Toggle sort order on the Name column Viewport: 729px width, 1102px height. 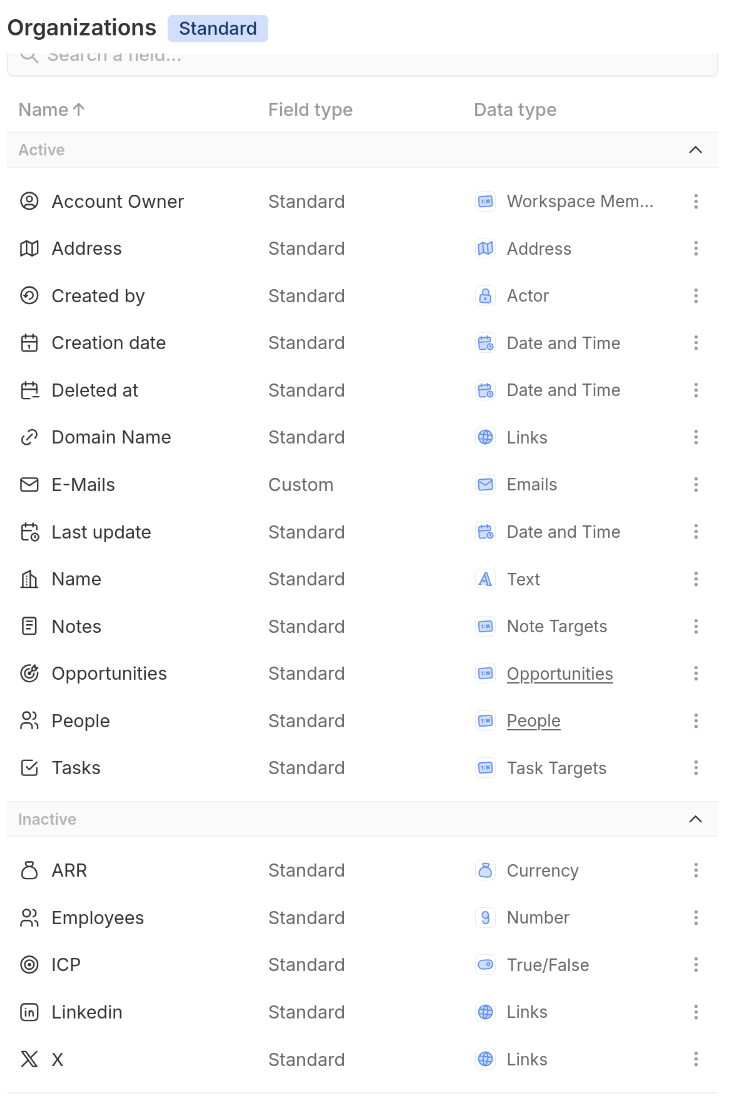coord(52,109)
